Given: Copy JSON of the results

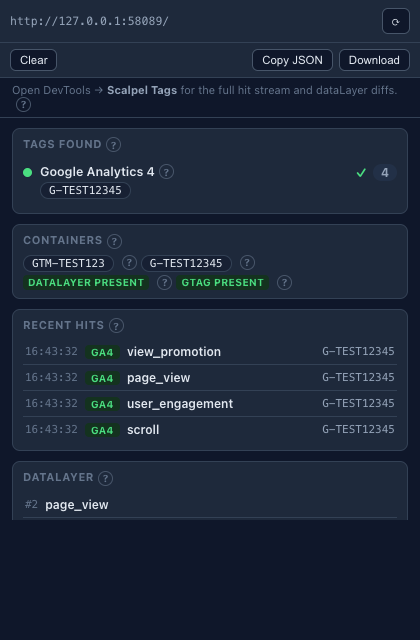Looking at the screenshot, I should click(x=292, y=60).
